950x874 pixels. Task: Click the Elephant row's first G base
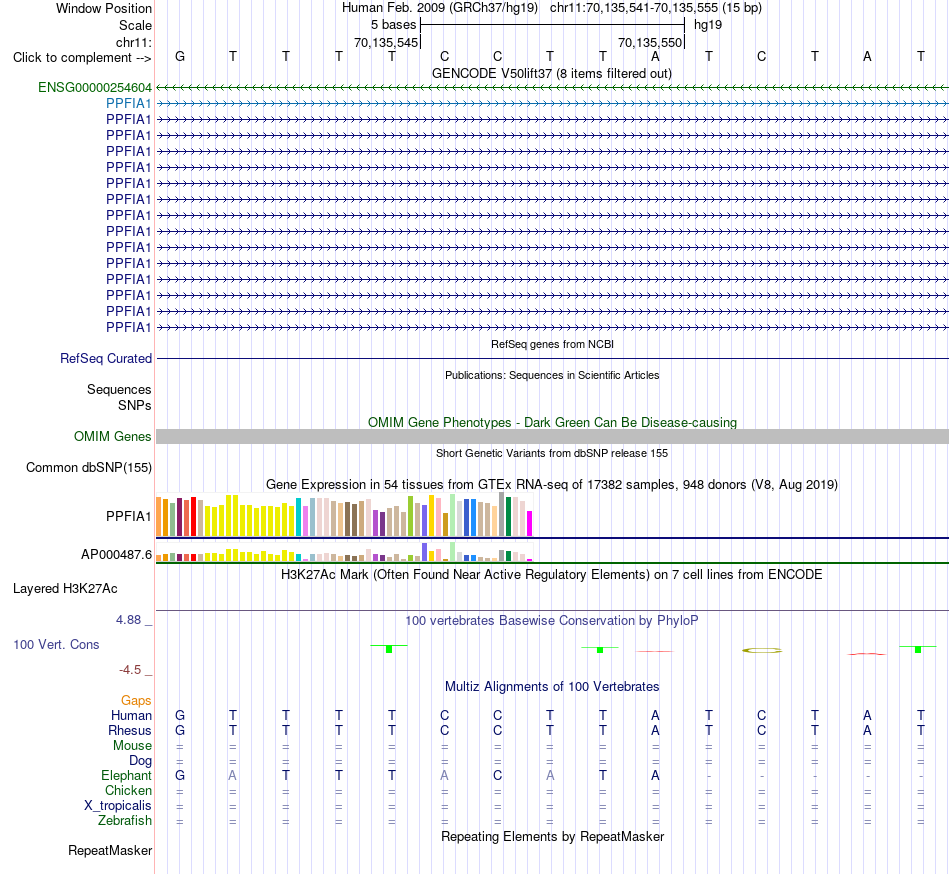coord(180,775)
